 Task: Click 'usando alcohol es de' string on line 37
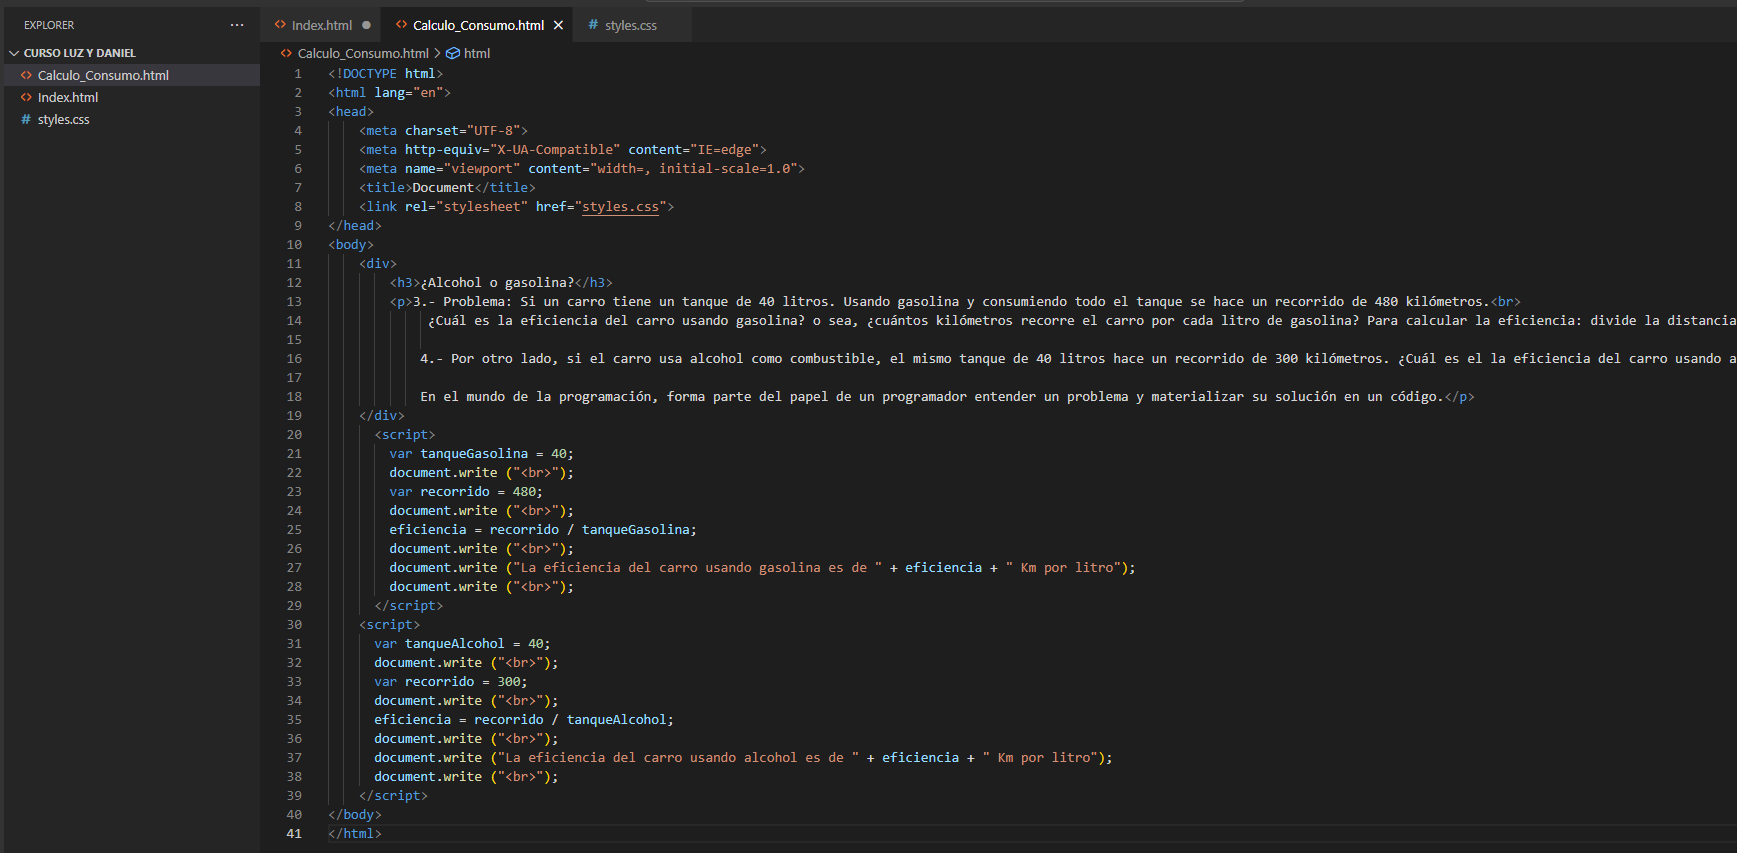click(766, 758)
